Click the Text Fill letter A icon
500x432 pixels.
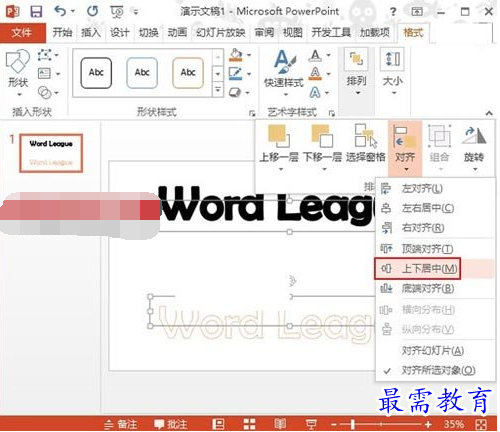(315, 55)
